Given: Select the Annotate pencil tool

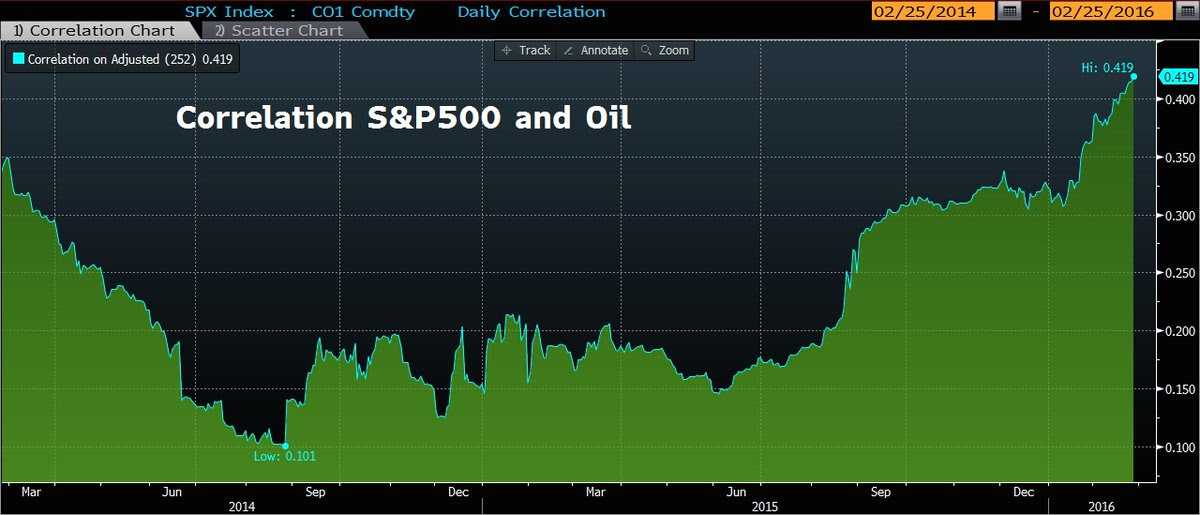Looking at the screenshot, I should 595,50.
